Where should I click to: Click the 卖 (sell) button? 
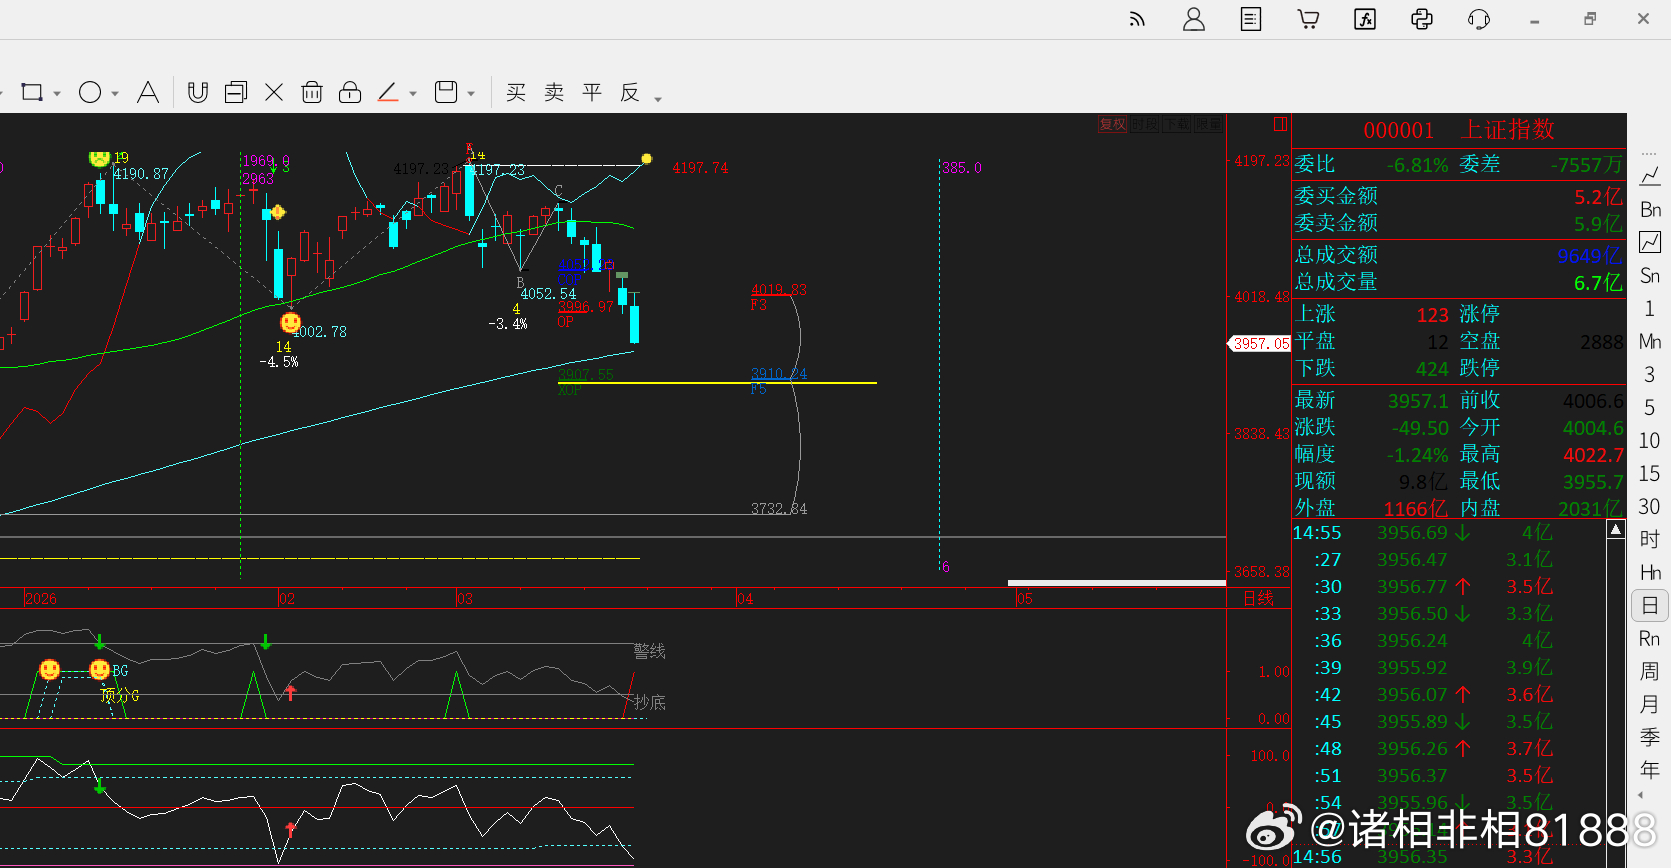(554, 92)
